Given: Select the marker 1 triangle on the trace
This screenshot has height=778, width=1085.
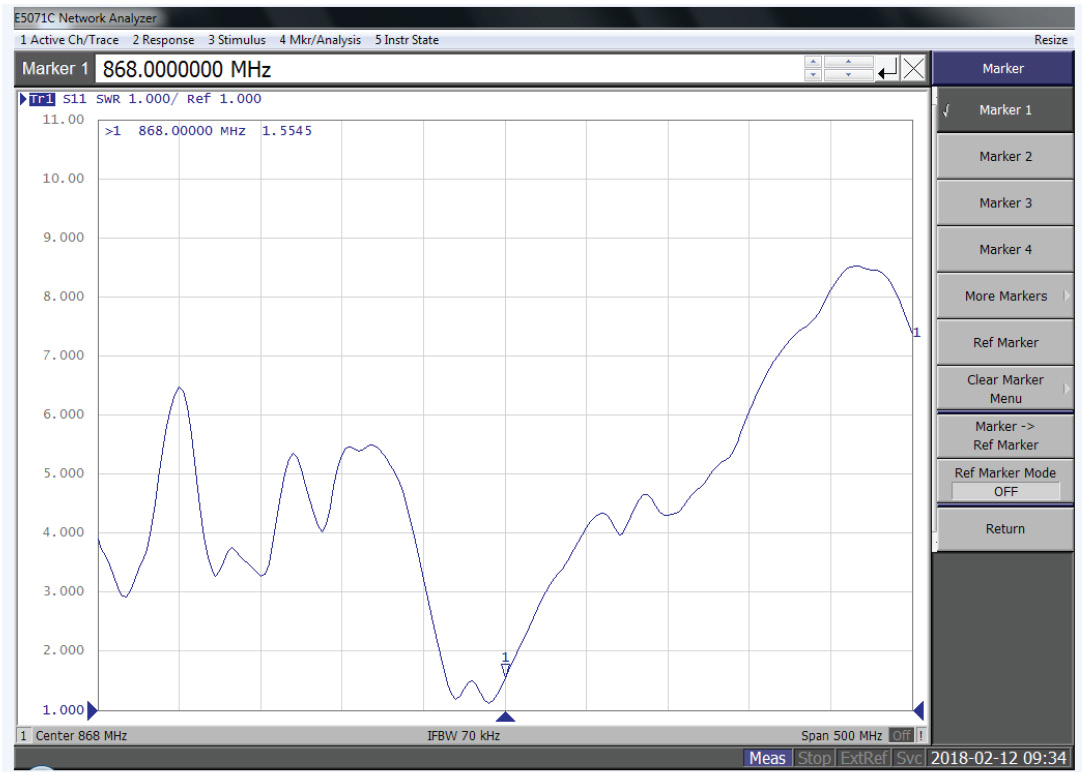Looking at the screenshot, I should coord(505,668).
